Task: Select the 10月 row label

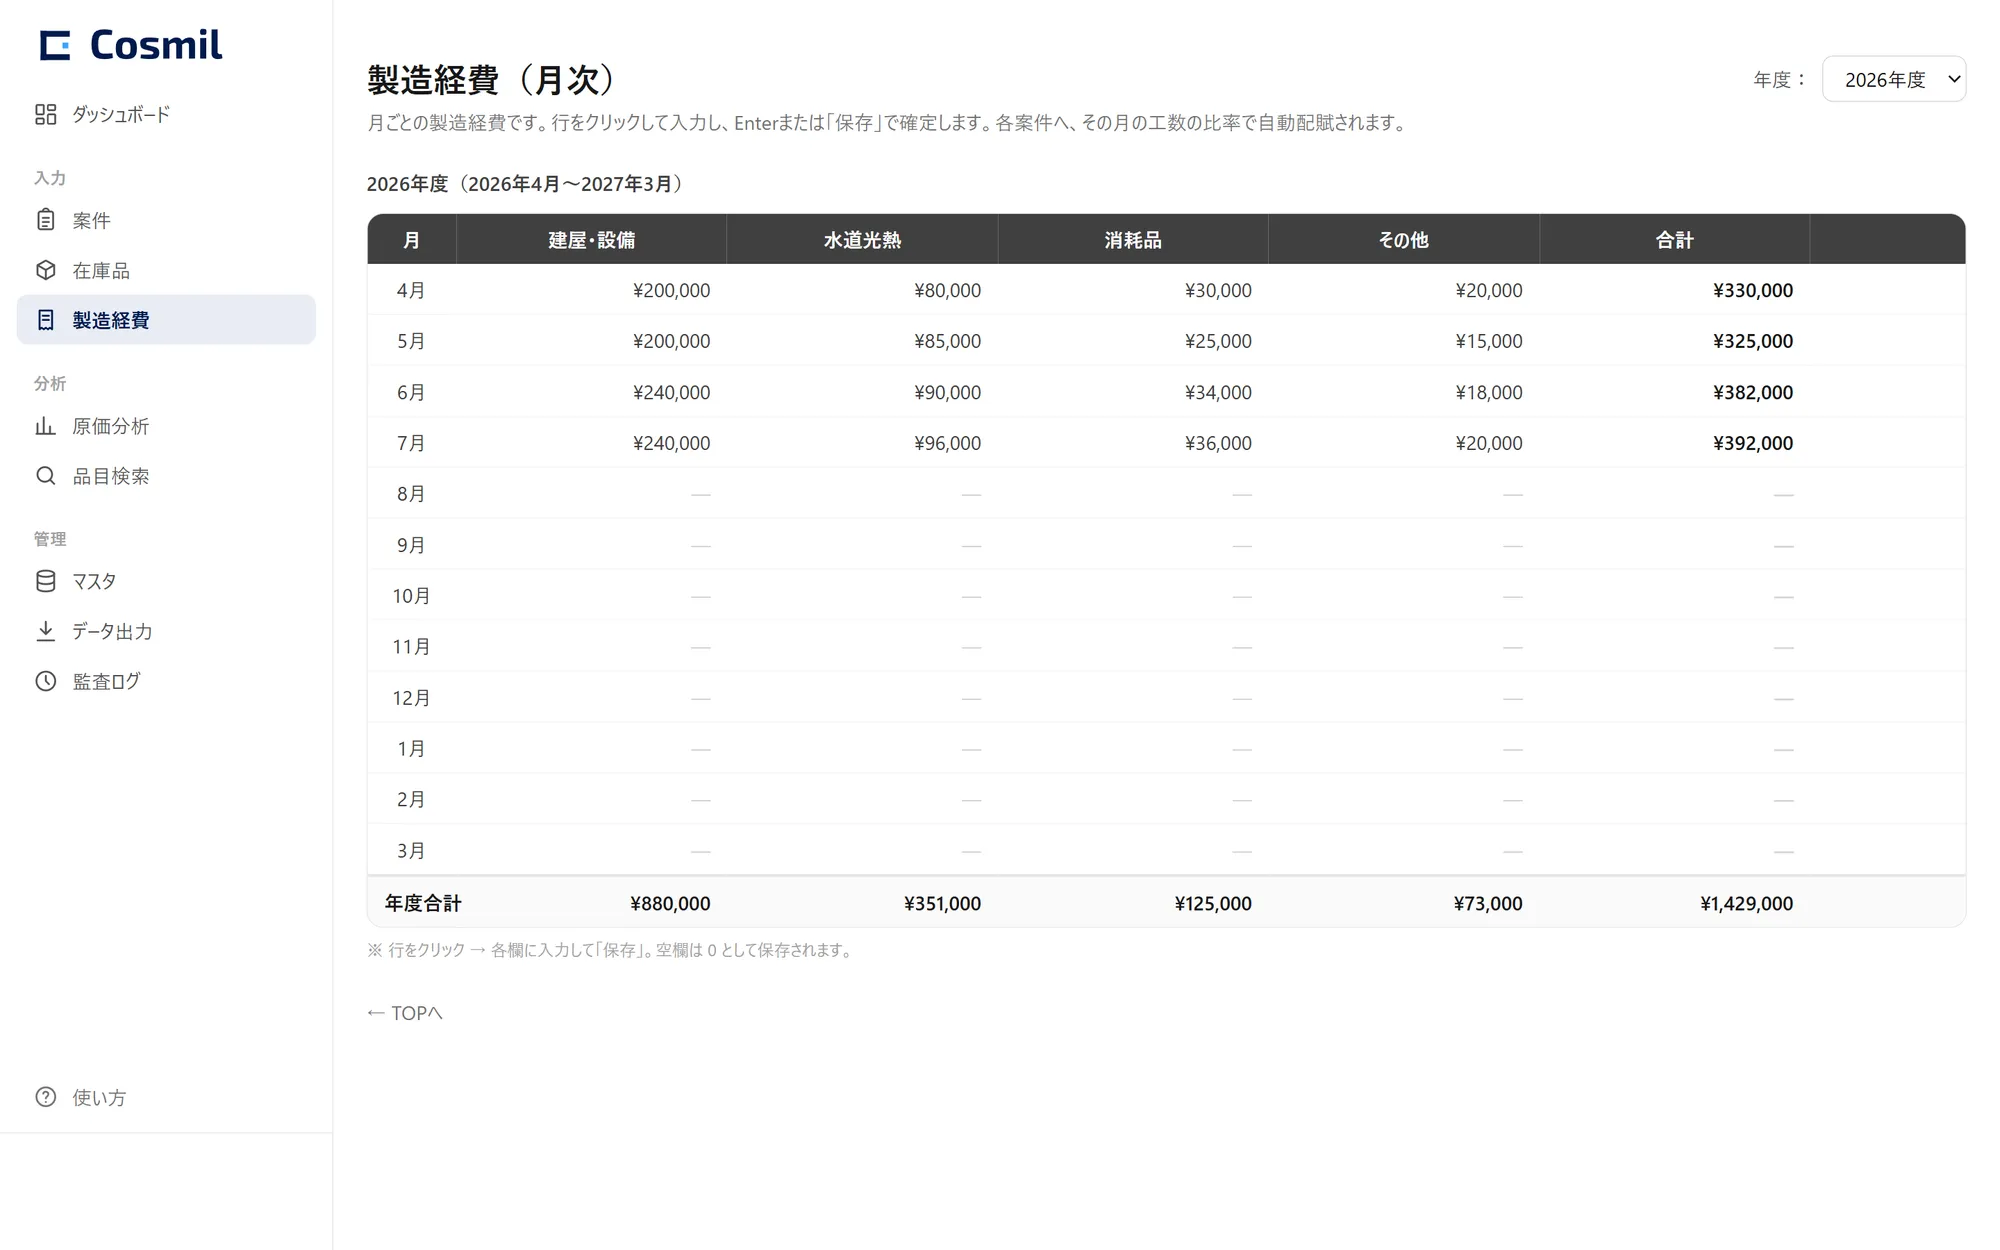Action: (x=411, y=596)
